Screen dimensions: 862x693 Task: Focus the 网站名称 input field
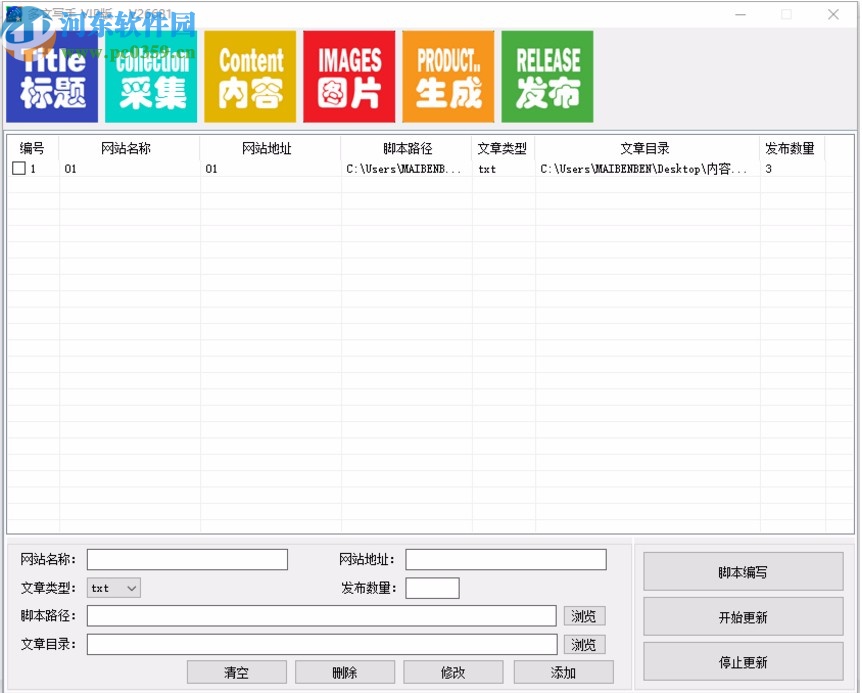187,559
